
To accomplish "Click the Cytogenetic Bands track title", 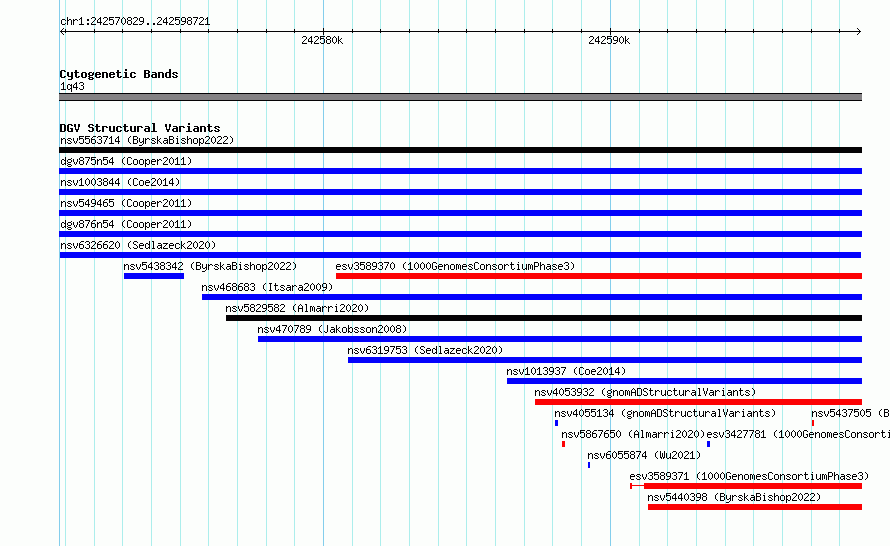I will pyautogui.click(x=119, y=74).
